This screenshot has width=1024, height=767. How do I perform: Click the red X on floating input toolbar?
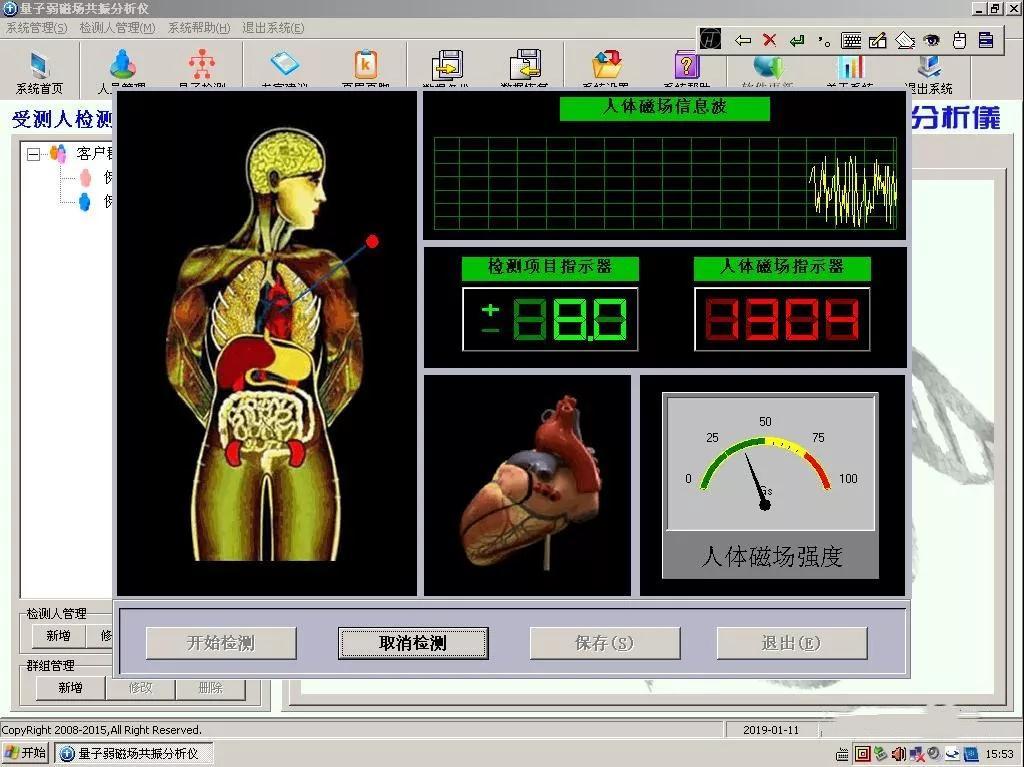(x=769, y=40)
